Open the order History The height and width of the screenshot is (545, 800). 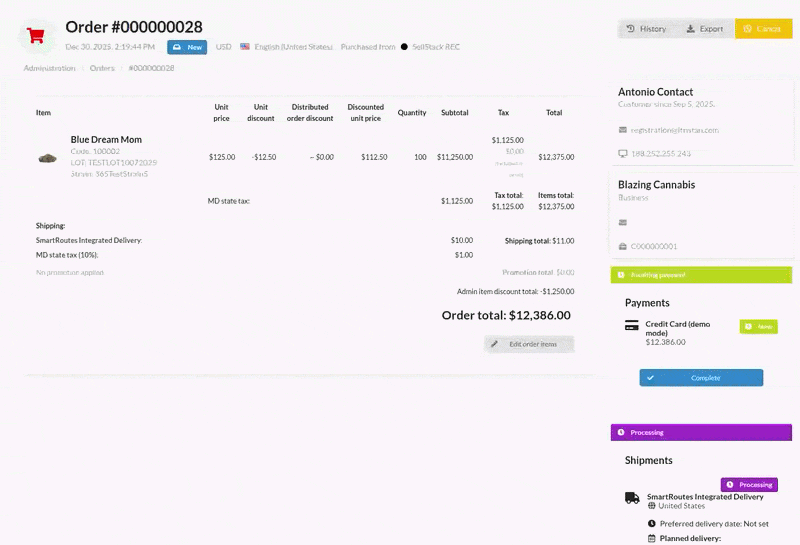pos(646,29)
